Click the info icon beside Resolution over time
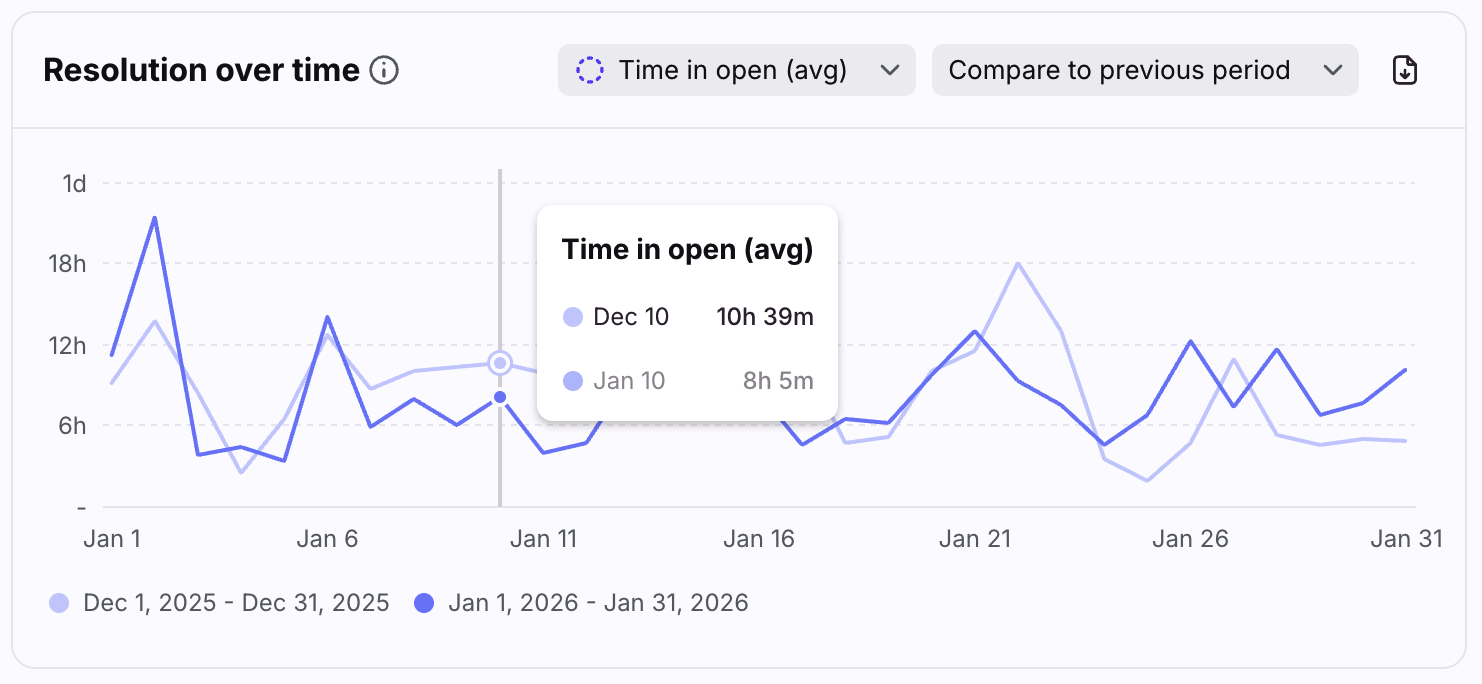Image resolution: width=1482 pixels, height=684 pixels. tap(384, 71)
